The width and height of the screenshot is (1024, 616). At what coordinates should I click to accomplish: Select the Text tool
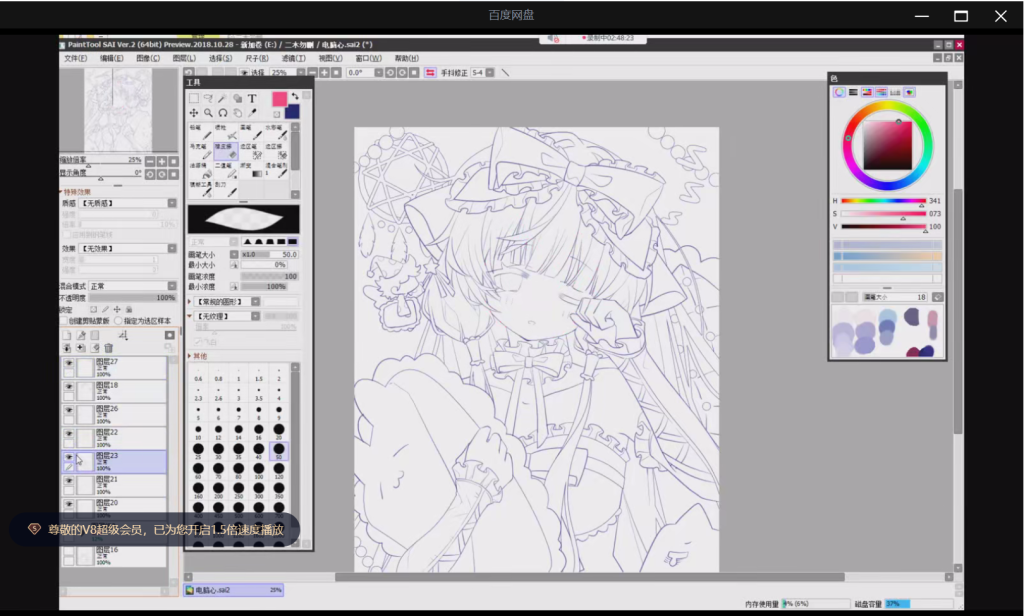point(252,99)
